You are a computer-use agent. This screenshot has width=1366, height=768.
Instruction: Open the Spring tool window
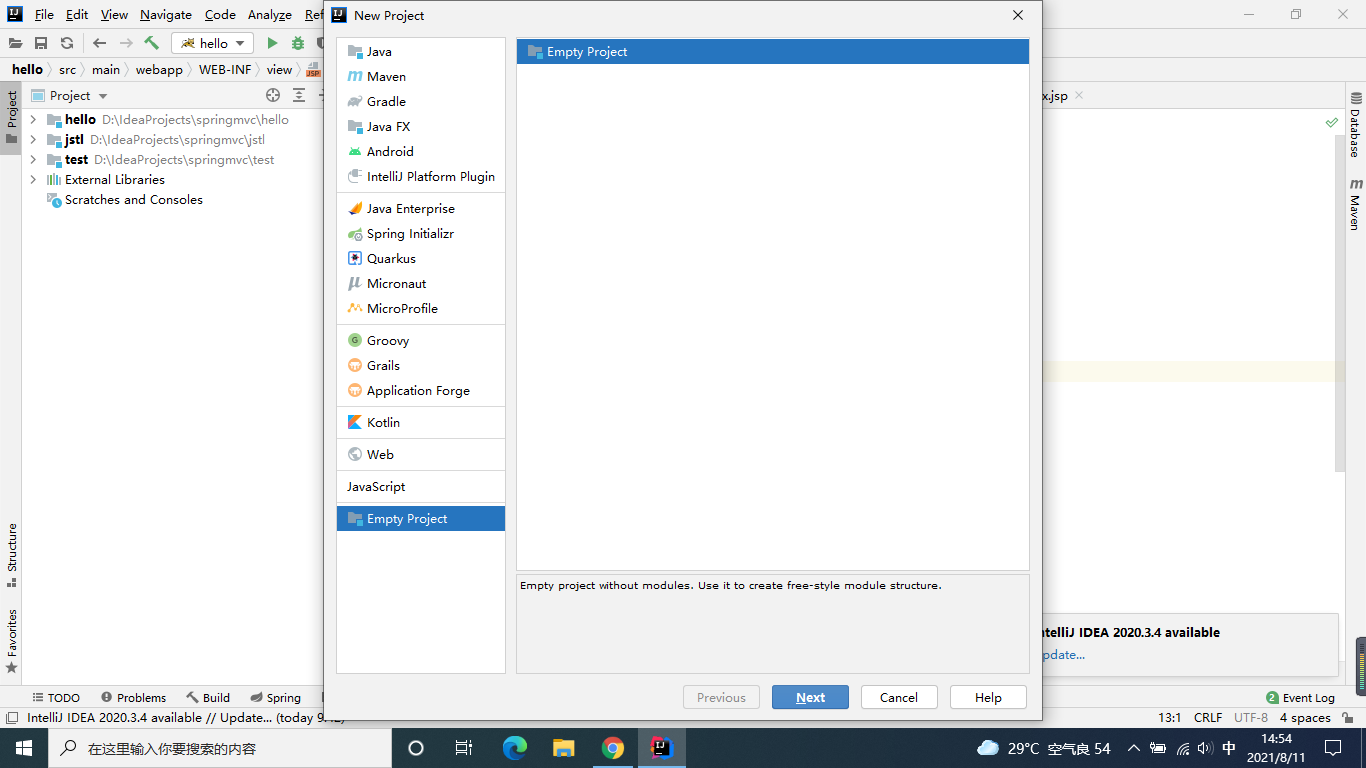pyautogui.click(x=276, y=698)
